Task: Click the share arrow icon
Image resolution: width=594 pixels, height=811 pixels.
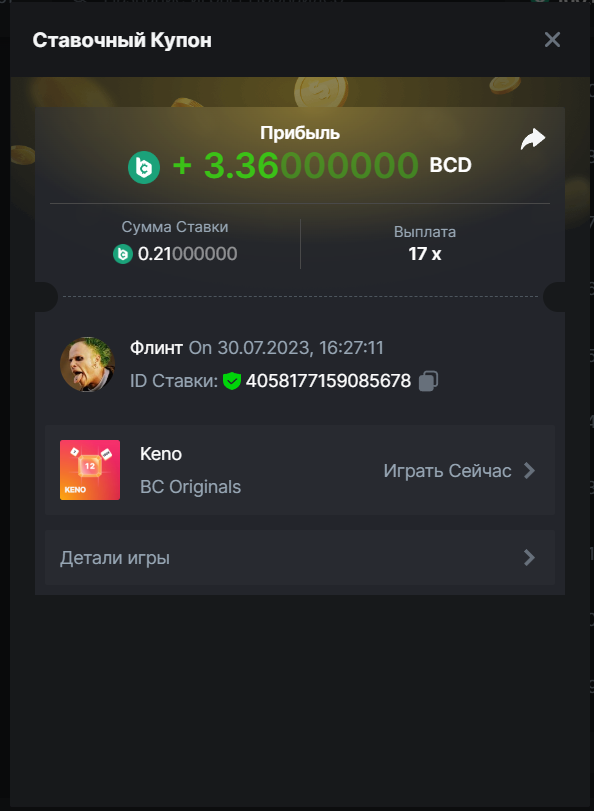Action: point(533,139)
